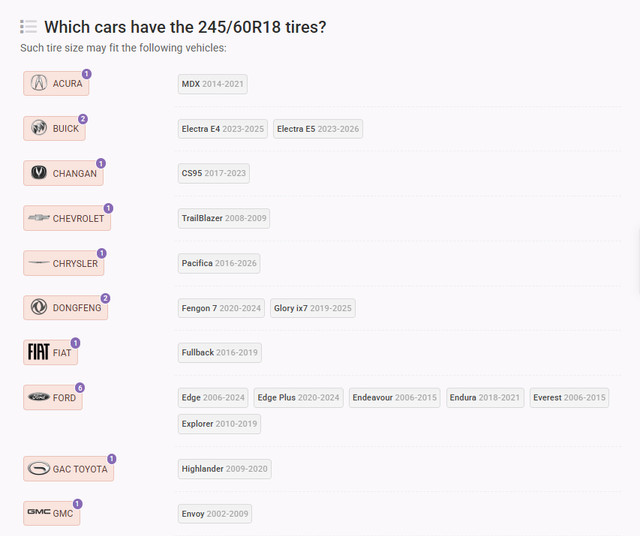Click the Changan logo icon

pos(39,173)
